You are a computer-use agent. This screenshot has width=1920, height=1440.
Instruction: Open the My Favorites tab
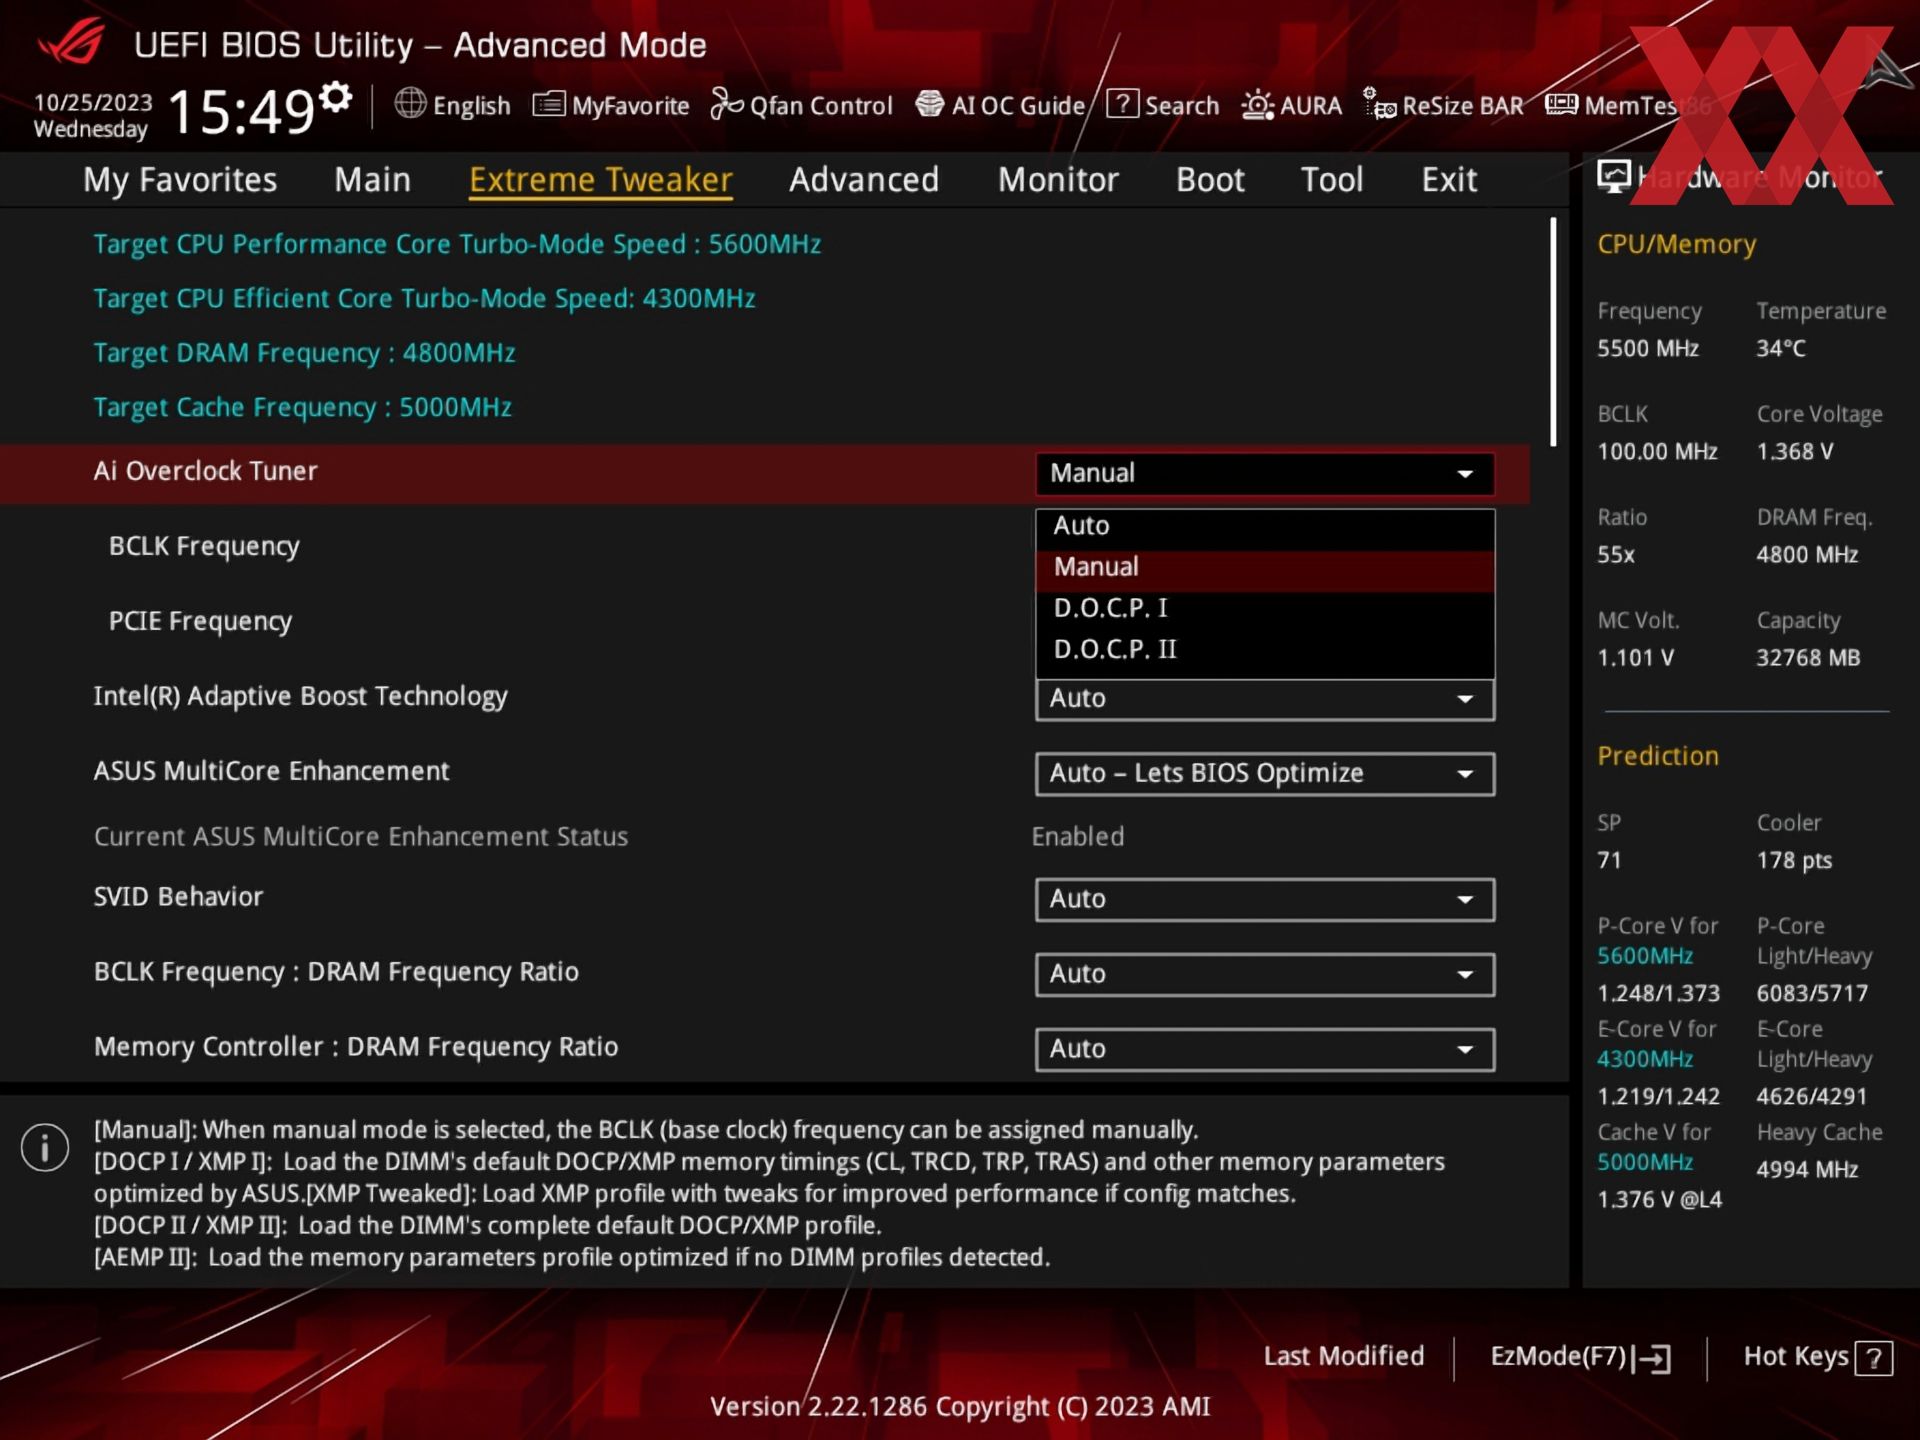180,180
